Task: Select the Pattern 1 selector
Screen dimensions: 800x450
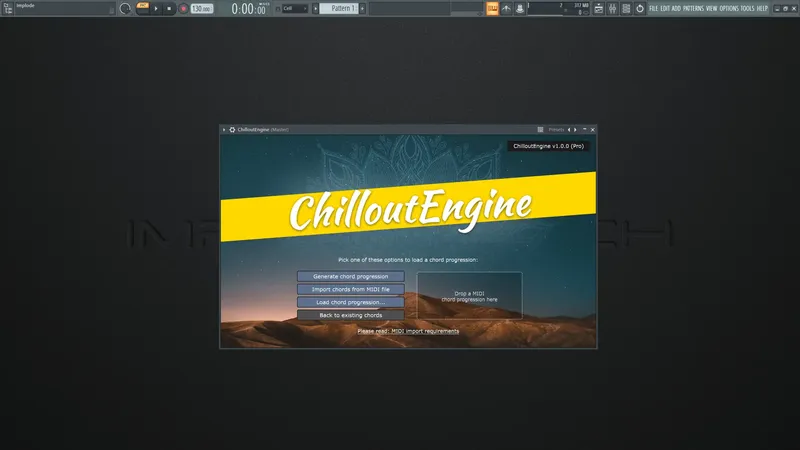Action: point(339,9)
